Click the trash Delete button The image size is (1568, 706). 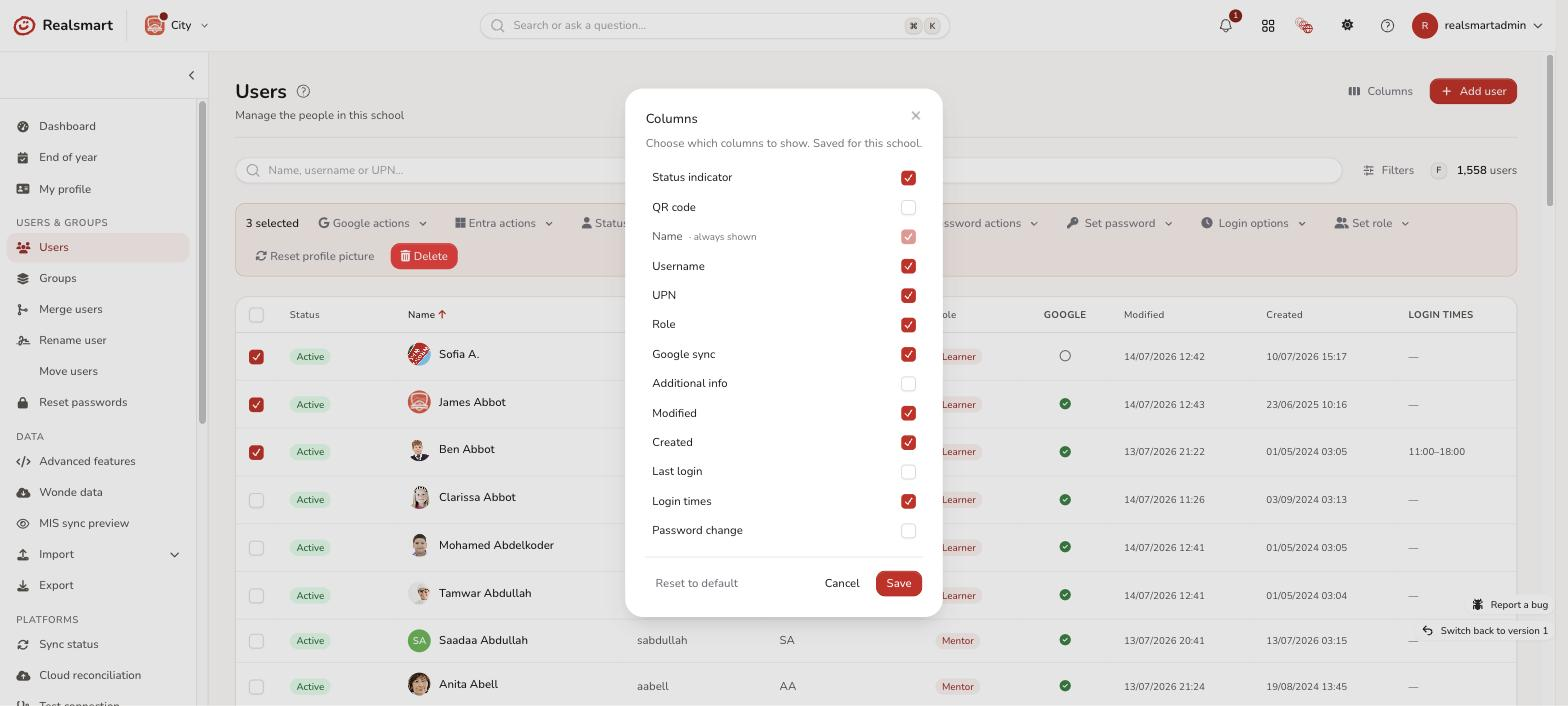click(x=424, y=256)
